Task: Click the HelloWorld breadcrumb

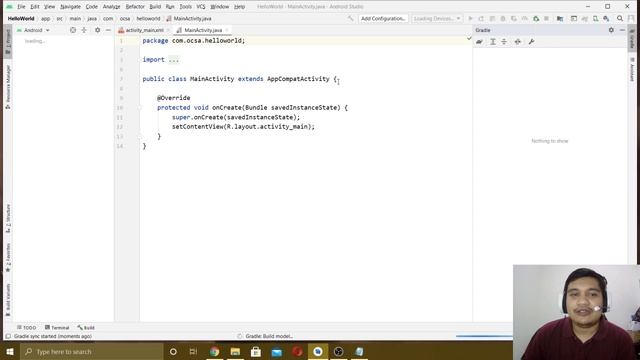Action: click(21, 18)
